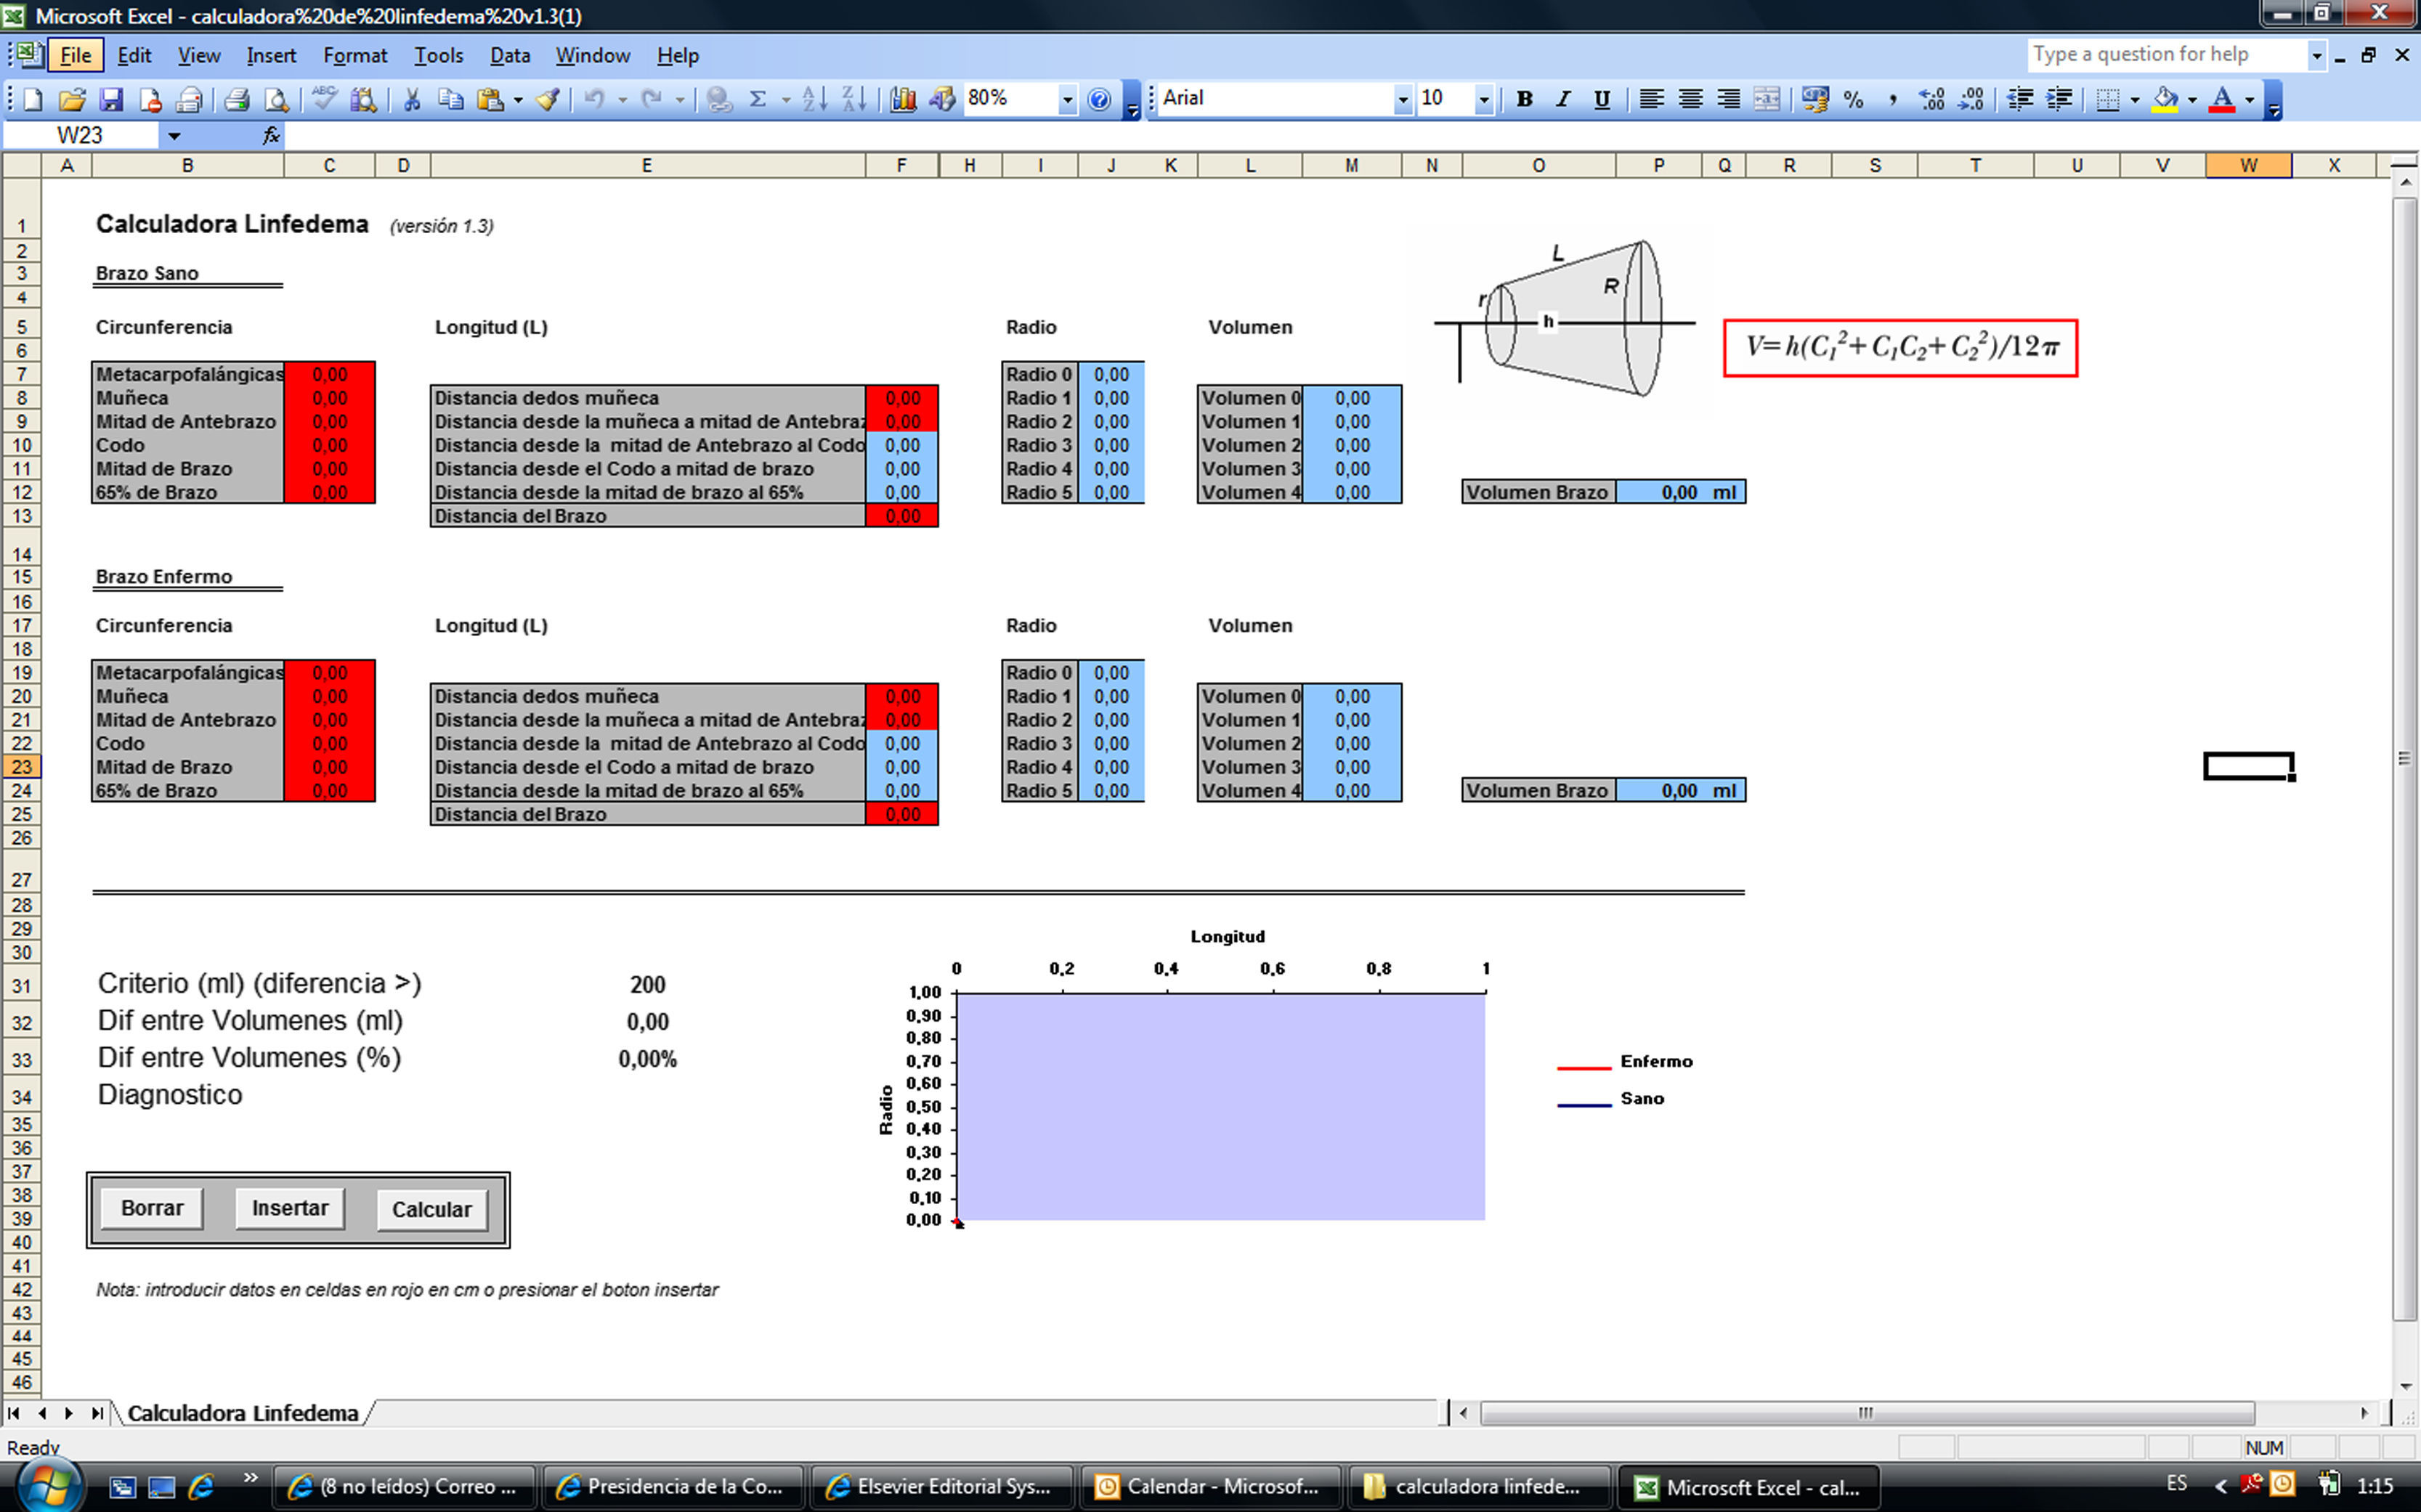
Task: Open the Format menu
Action: pos(354,56)
